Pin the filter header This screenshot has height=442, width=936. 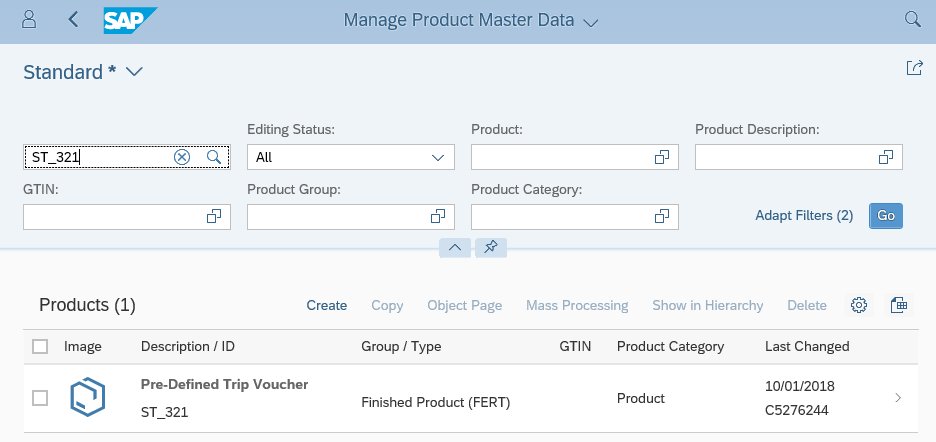tap(491, 247)
